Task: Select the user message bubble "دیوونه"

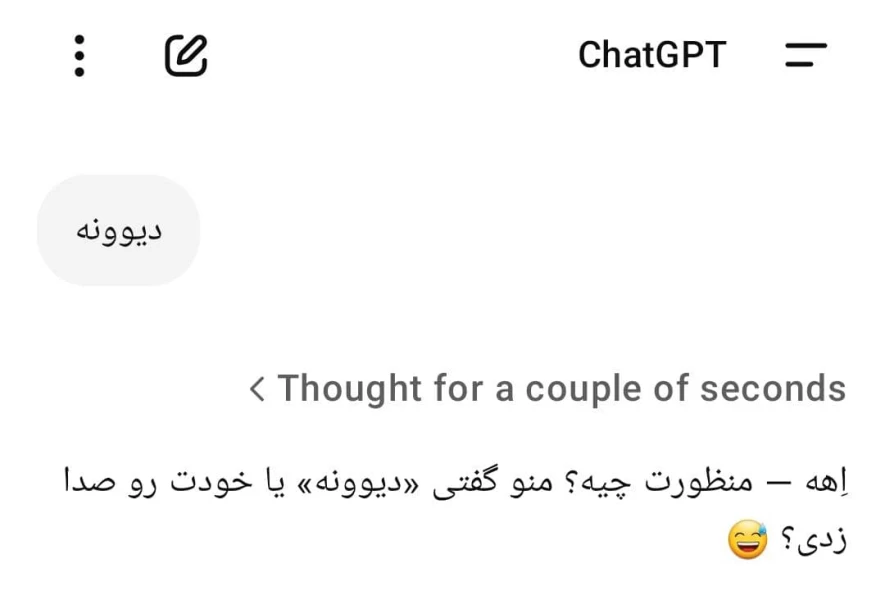Action: pyautogui.click(x=118, y=230)
